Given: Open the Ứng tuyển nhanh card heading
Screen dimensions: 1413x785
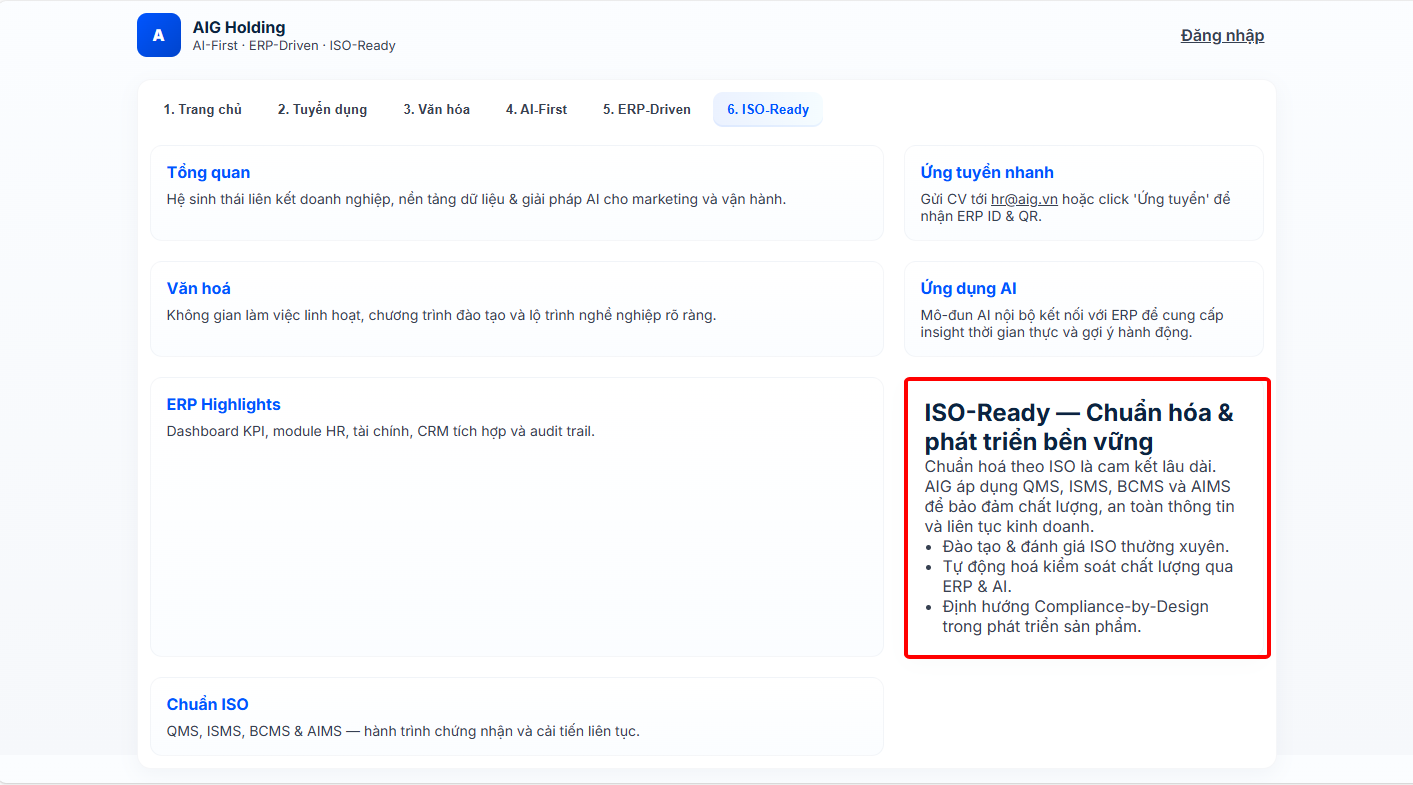Looking at the screenshot, I should coord(986,172).
